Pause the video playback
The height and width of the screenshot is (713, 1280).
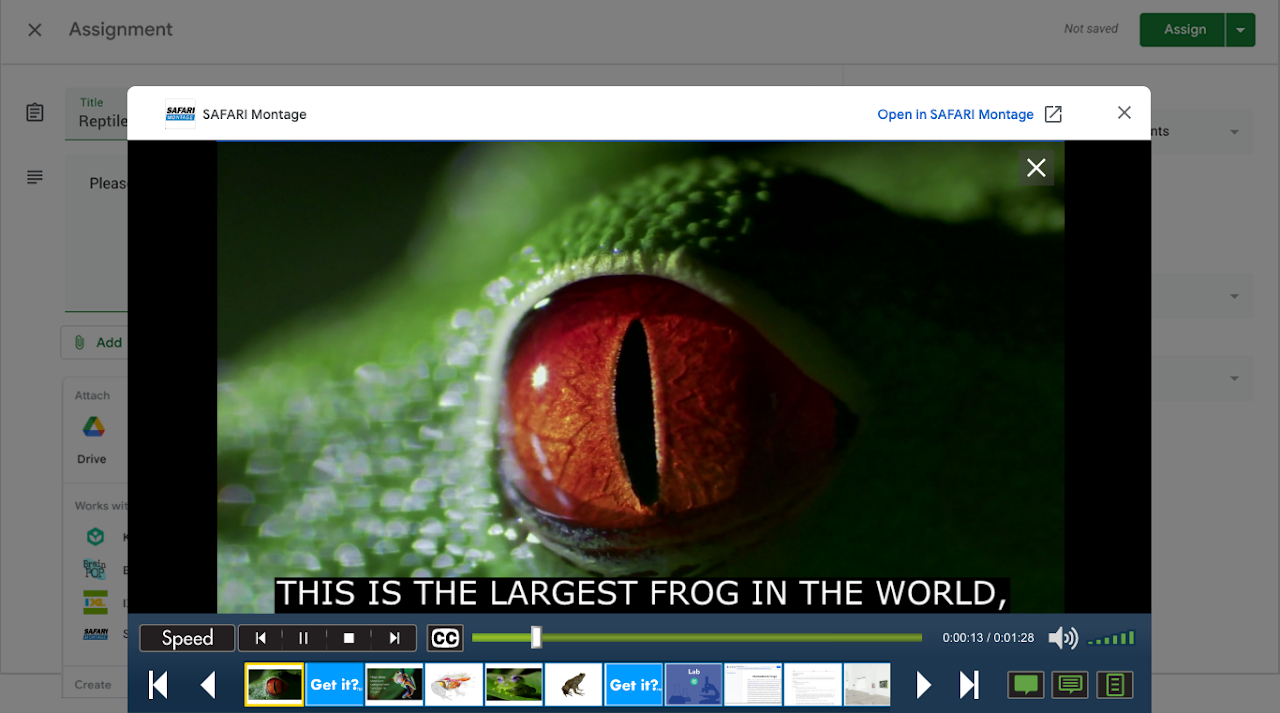(x=304, y=638)
